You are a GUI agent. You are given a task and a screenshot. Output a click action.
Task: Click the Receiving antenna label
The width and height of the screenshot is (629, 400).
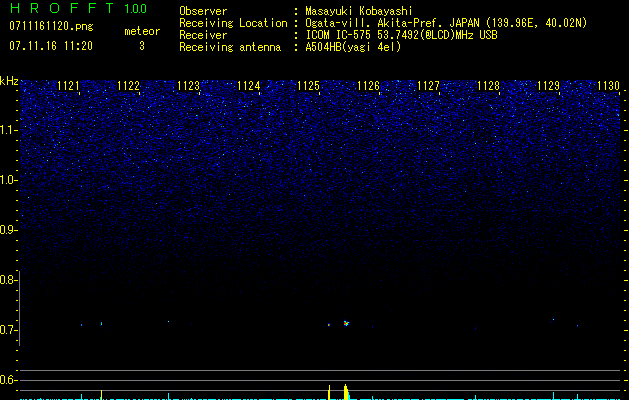coord(230,47)
